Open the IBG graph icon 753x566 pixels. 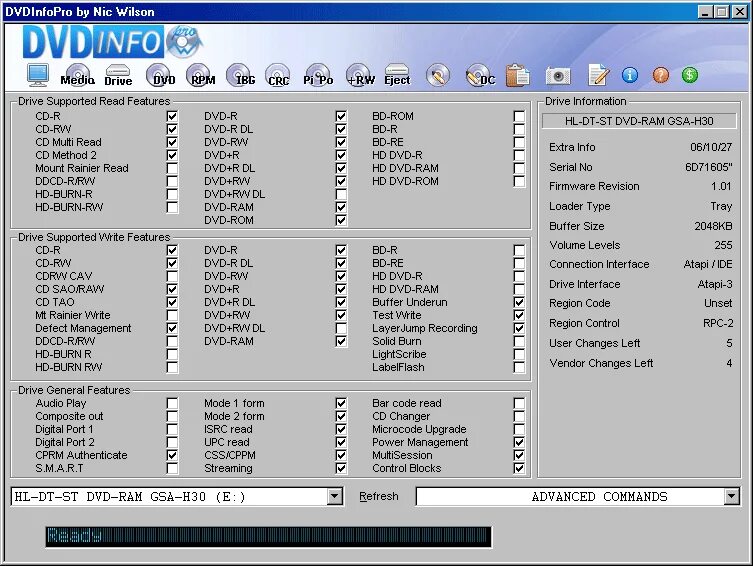[x=242, y=75]
